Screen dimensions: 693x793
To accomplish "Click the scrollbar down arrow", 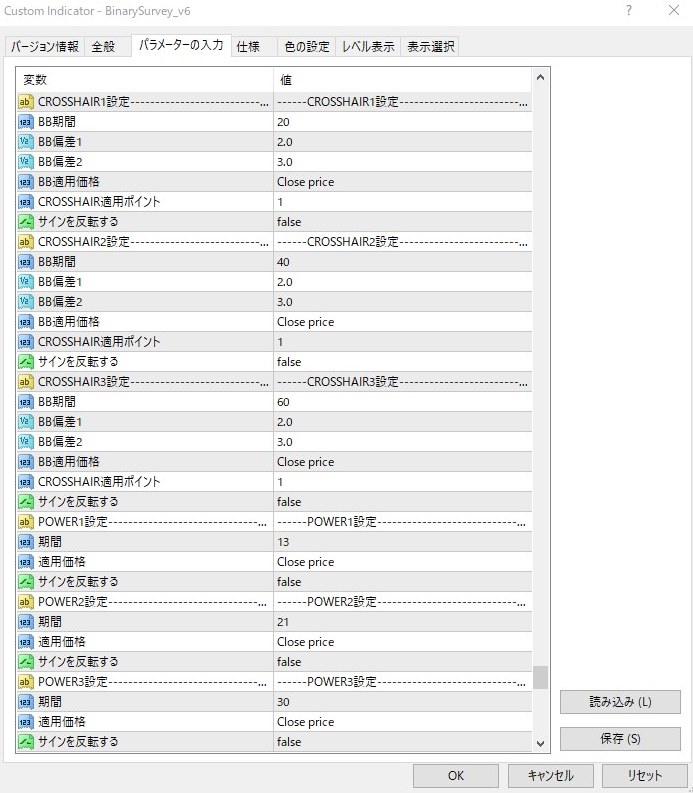I will point(540,743).
